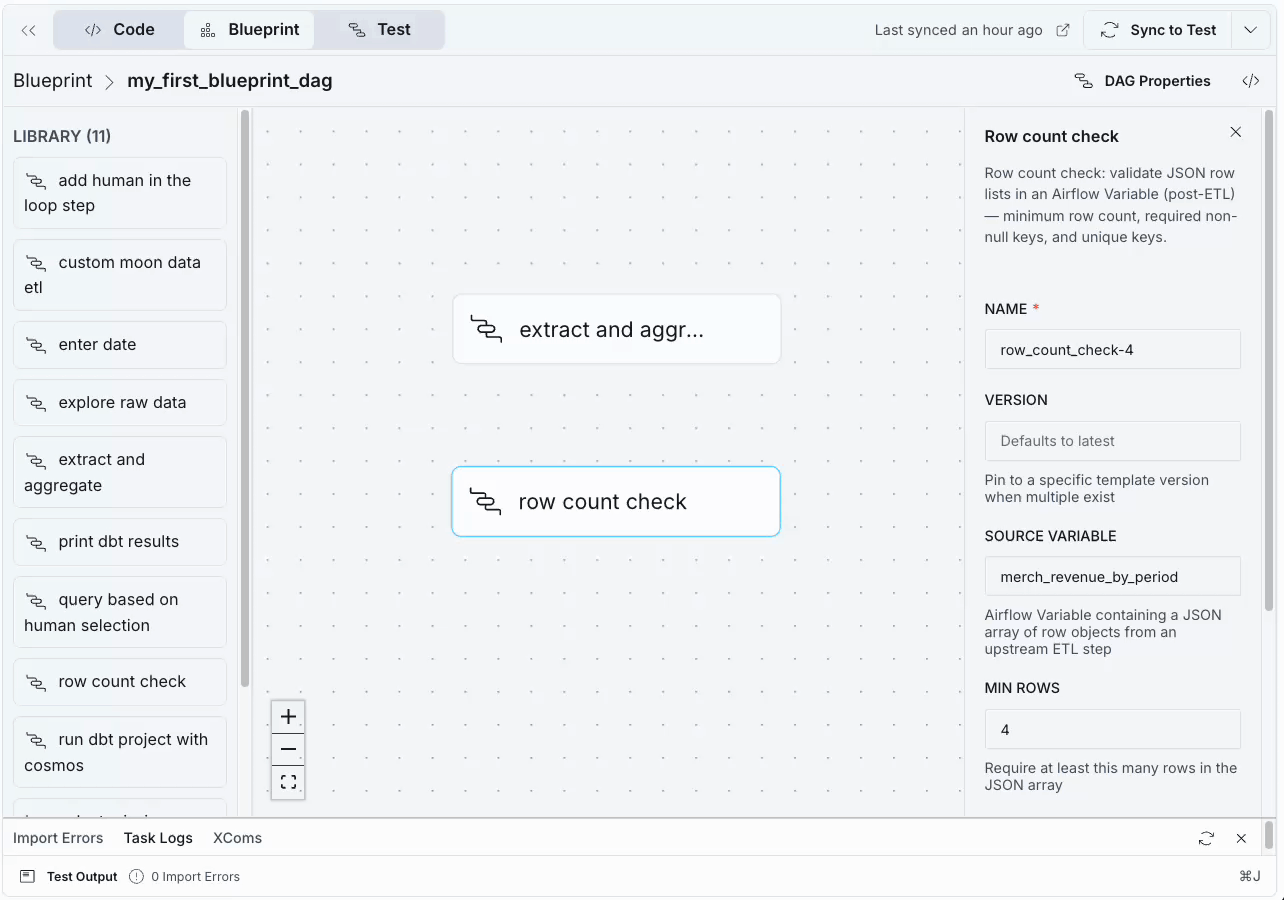Open the code editor via the </> icon

click(x=1250, y=80)
